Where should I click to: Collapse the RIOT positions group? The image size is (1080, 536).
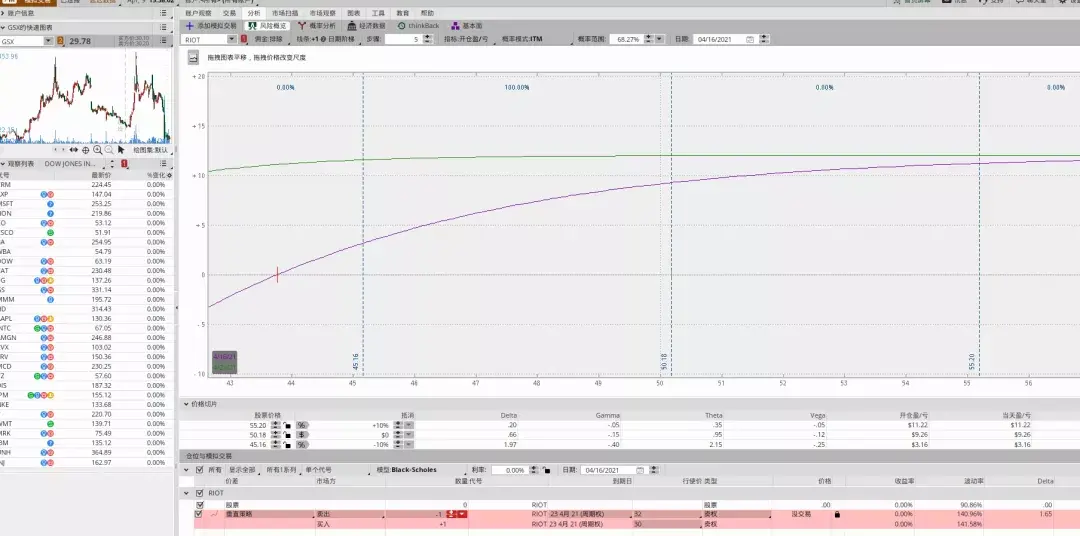[186, 493]
